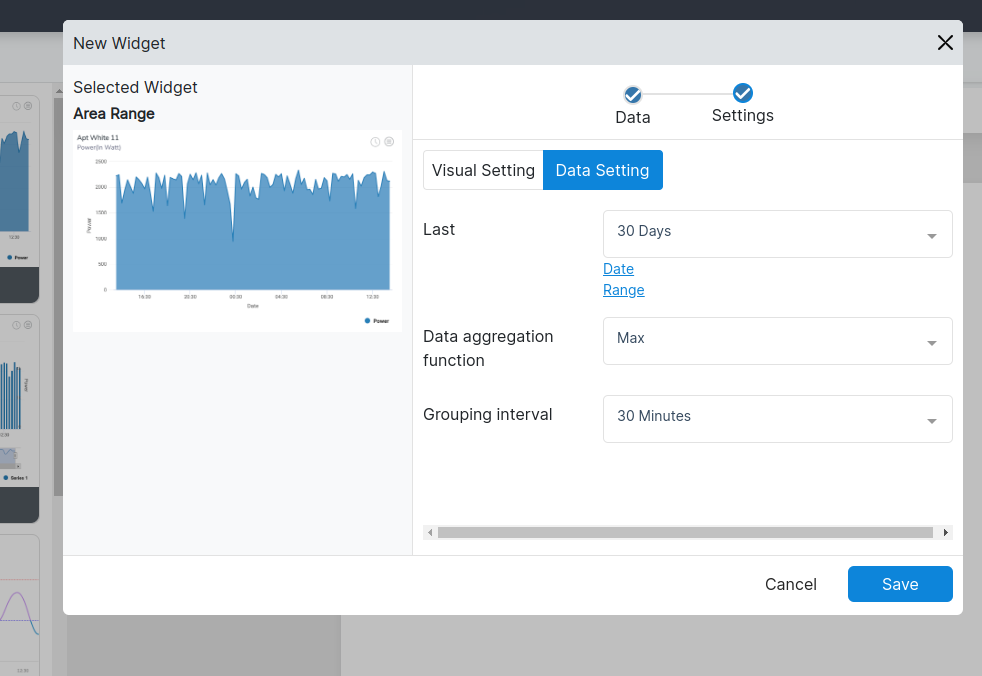The image size is (982, 676).
Task: Click the scrollbar's right arrow
Action: (x=945, y=533)
